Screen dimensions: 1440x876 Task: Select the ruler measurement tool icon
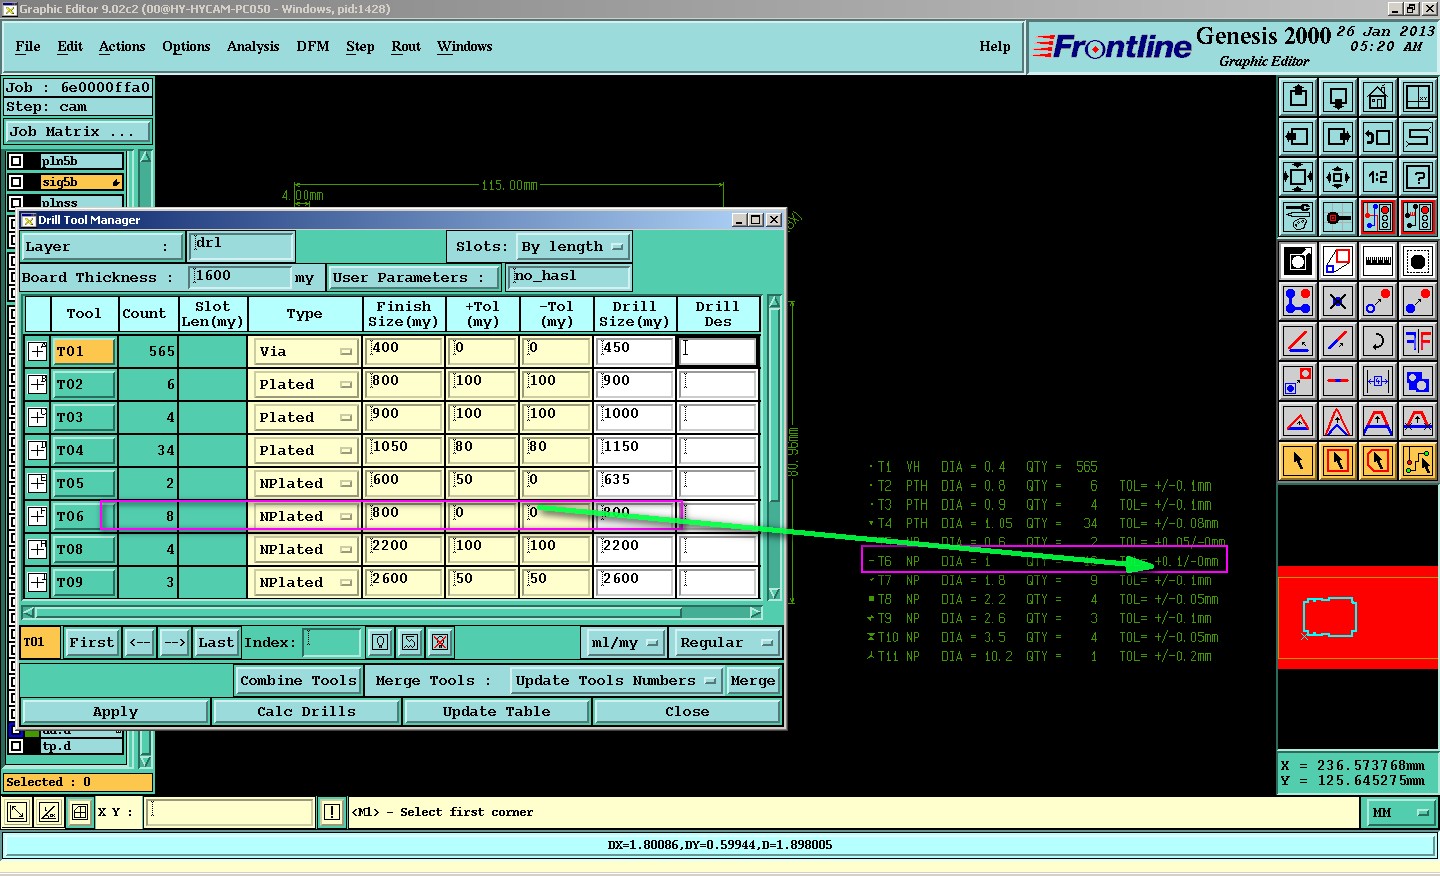tap(1377, 262)
